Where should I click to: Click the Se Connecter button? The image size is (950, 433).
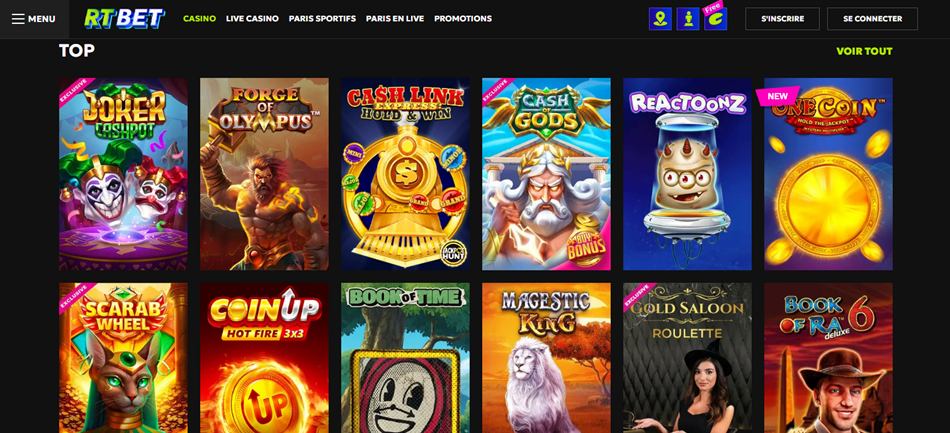point(872,19)
